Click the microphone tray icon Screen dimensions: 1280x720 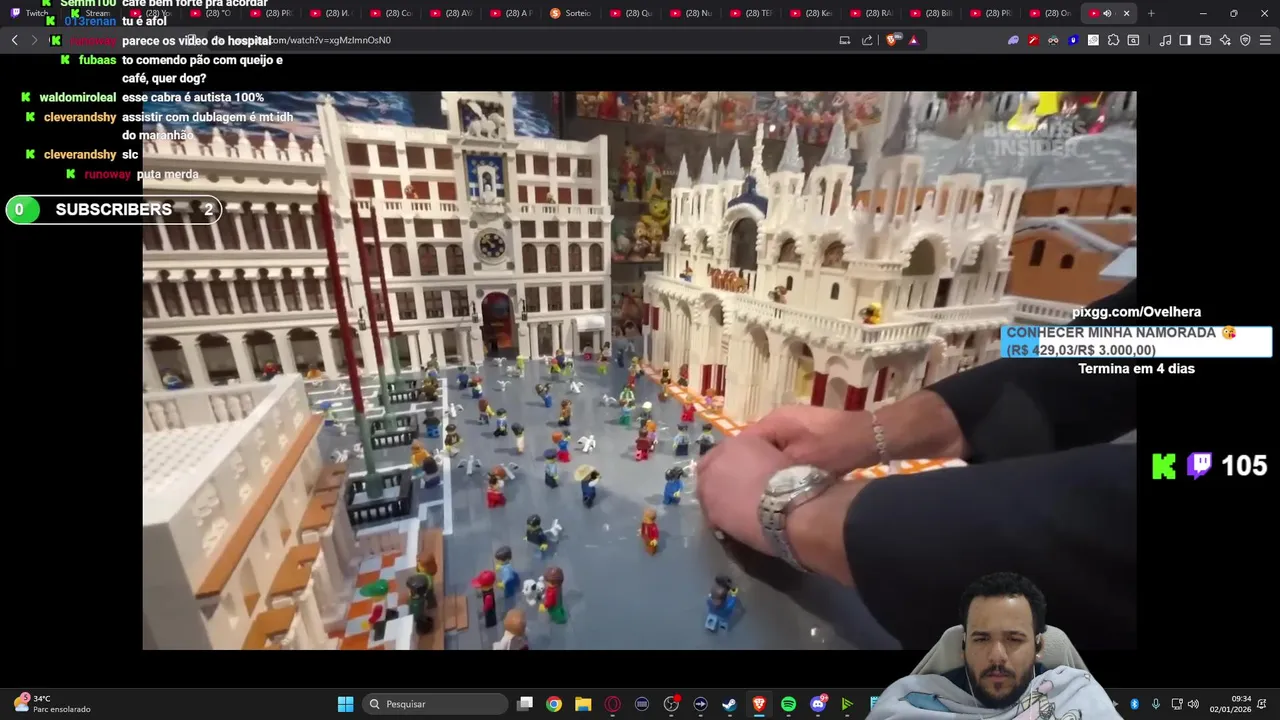pyautogui.click(x=1156, y=704)
